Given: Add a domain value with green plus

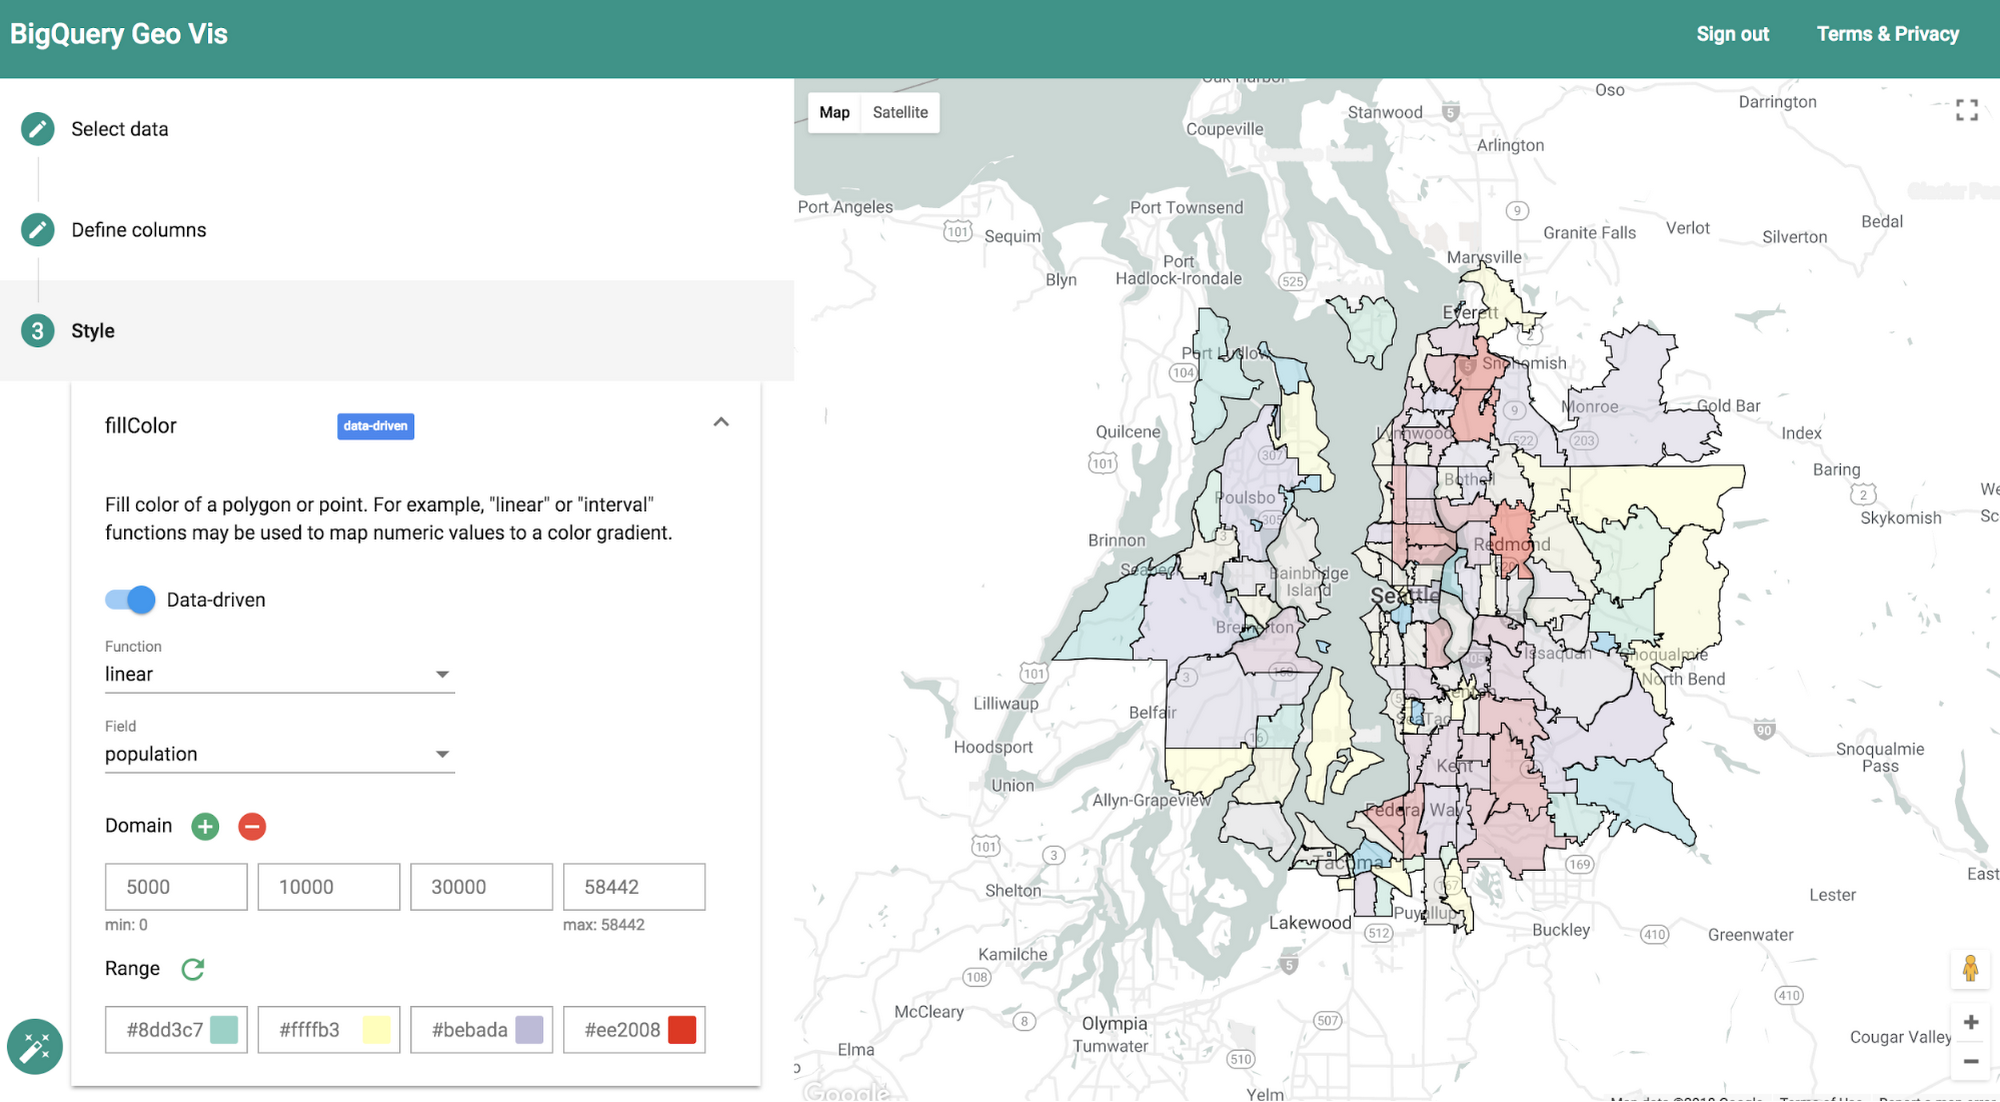Looking at the screenshot, I should (x=205, y=827).
